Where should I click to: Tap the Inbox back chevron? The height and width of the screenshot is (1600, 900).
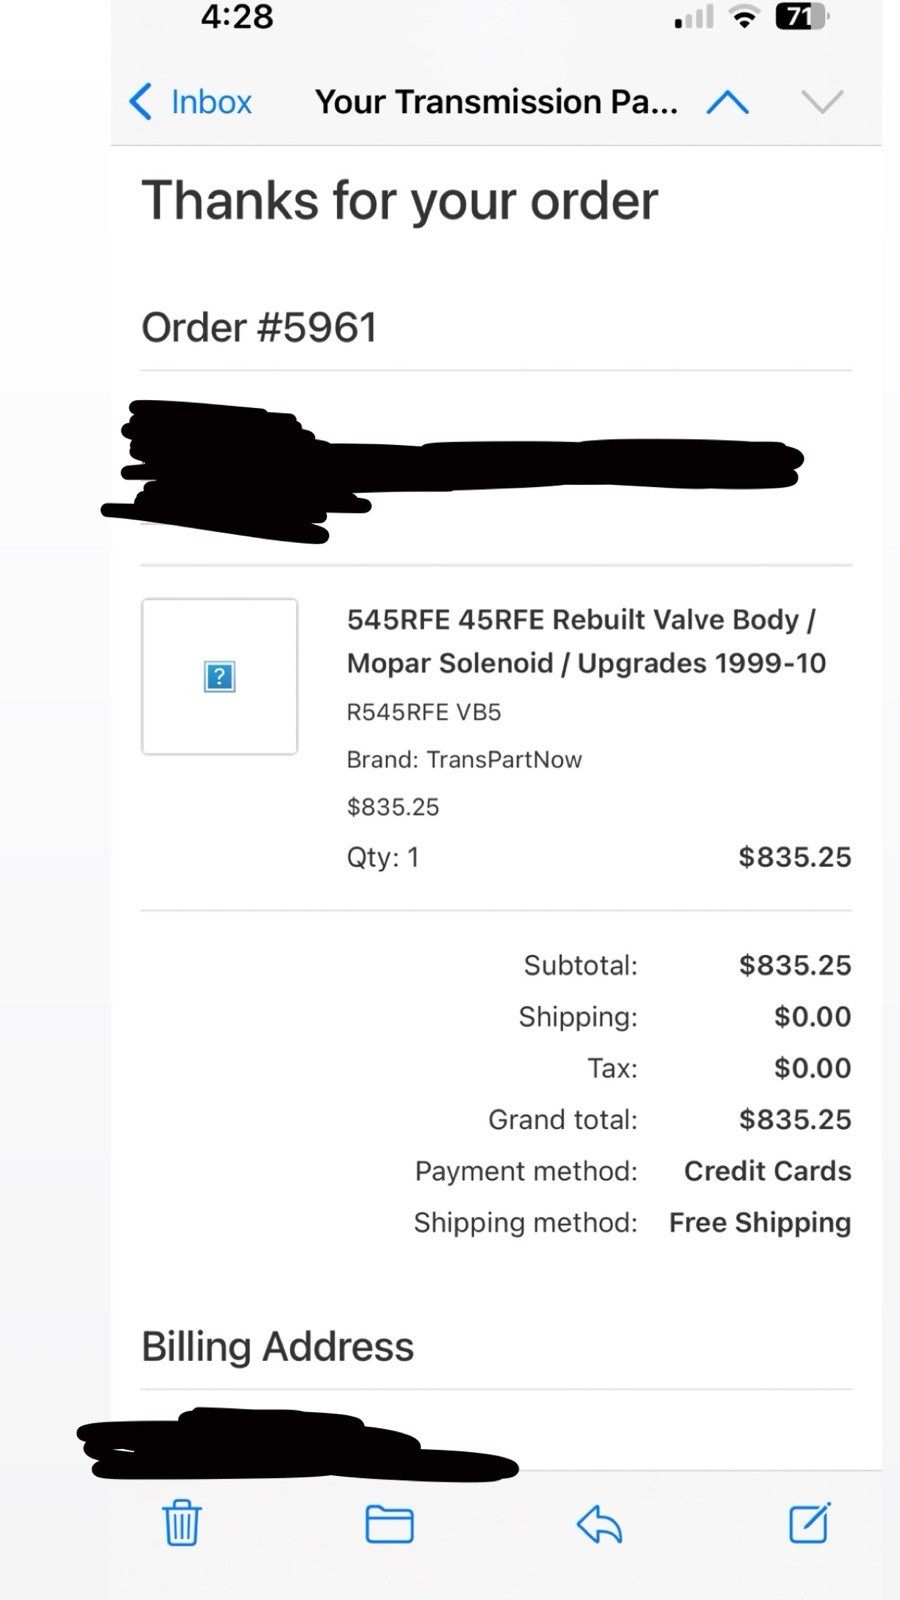pyautogui.click(x=141, y=102)
